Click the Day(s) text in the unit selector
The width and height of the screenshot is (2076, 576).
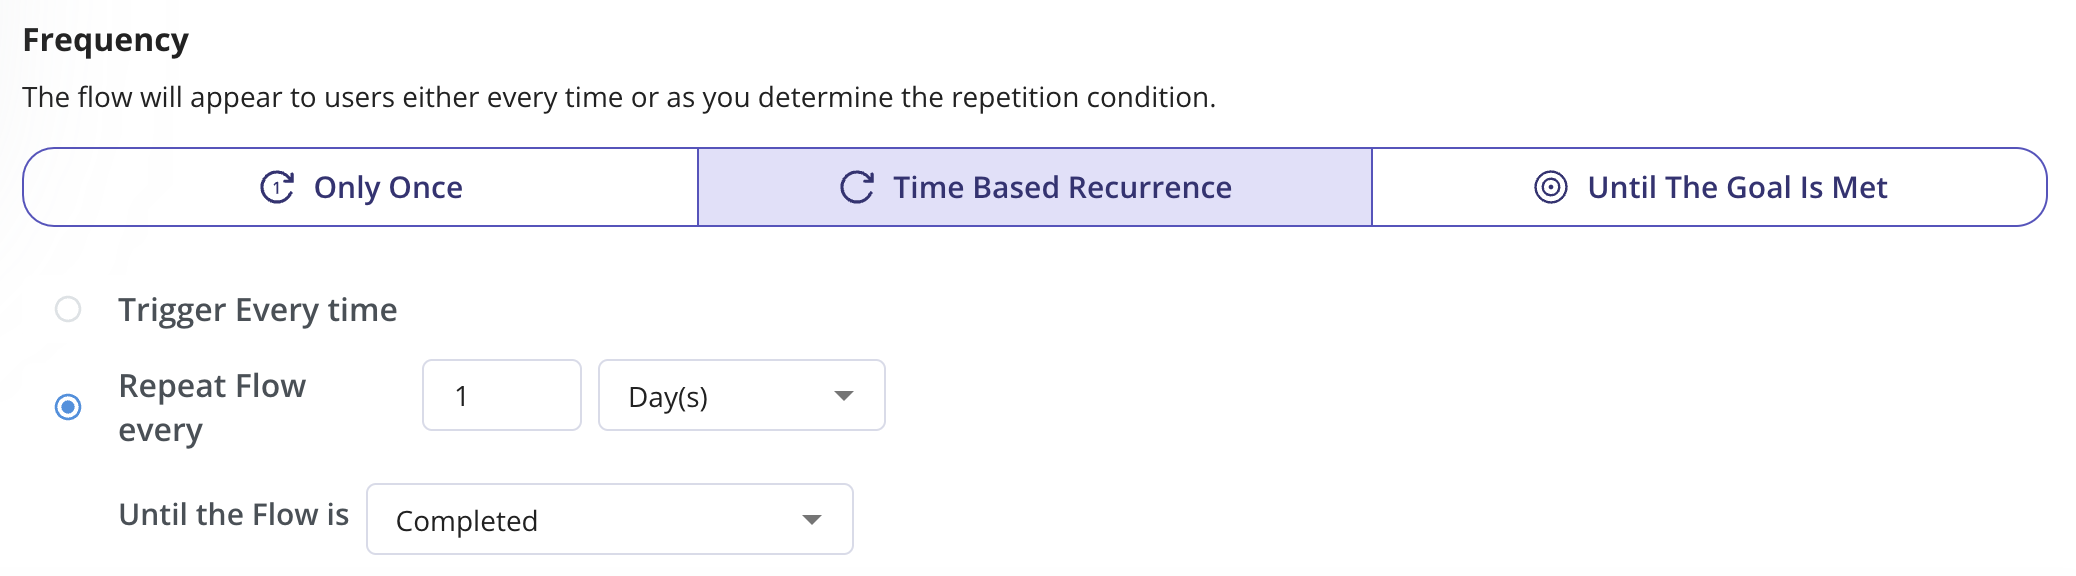[668, 397]
